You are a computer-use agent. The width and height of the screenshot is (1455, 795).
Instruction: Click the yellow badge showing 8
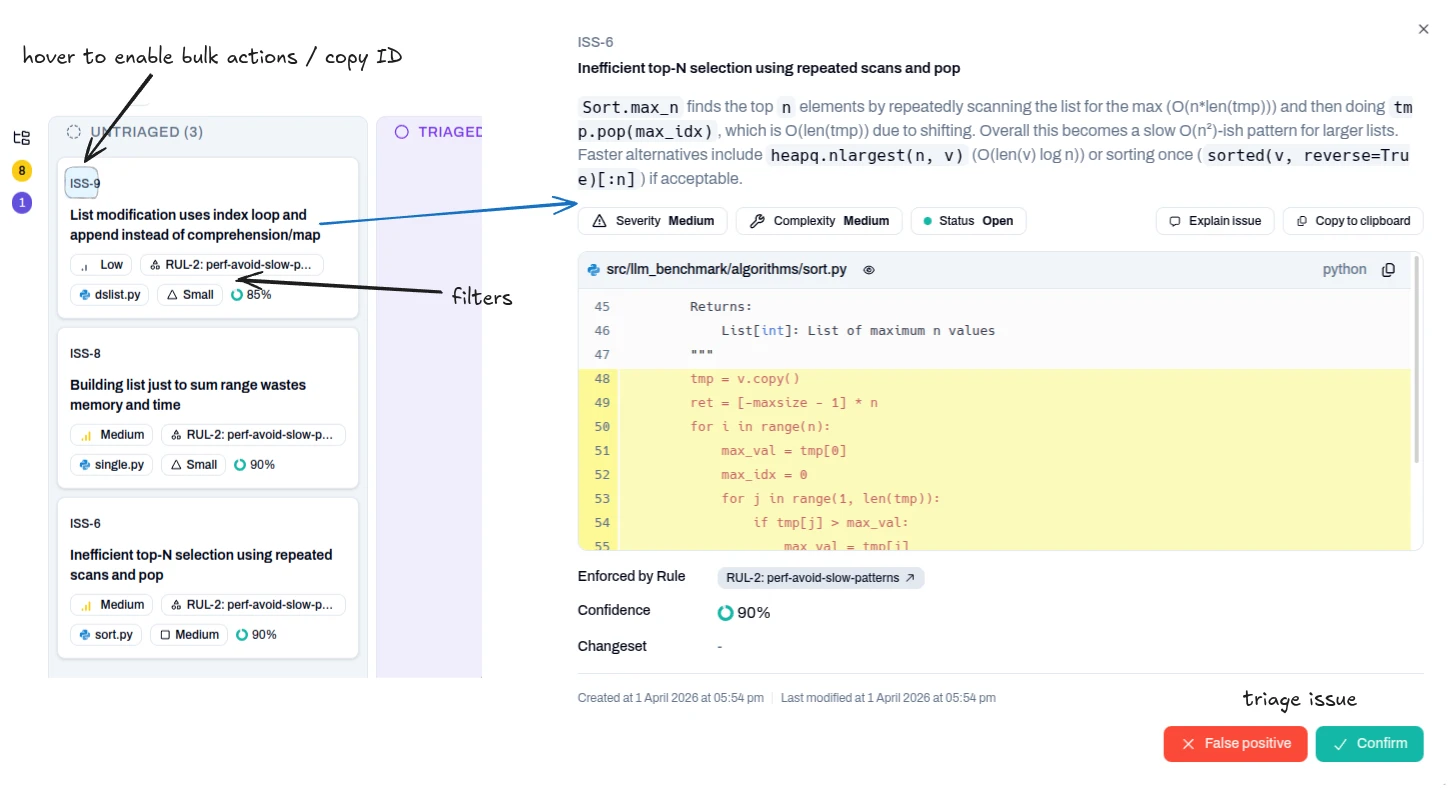[x=22, y=171]
